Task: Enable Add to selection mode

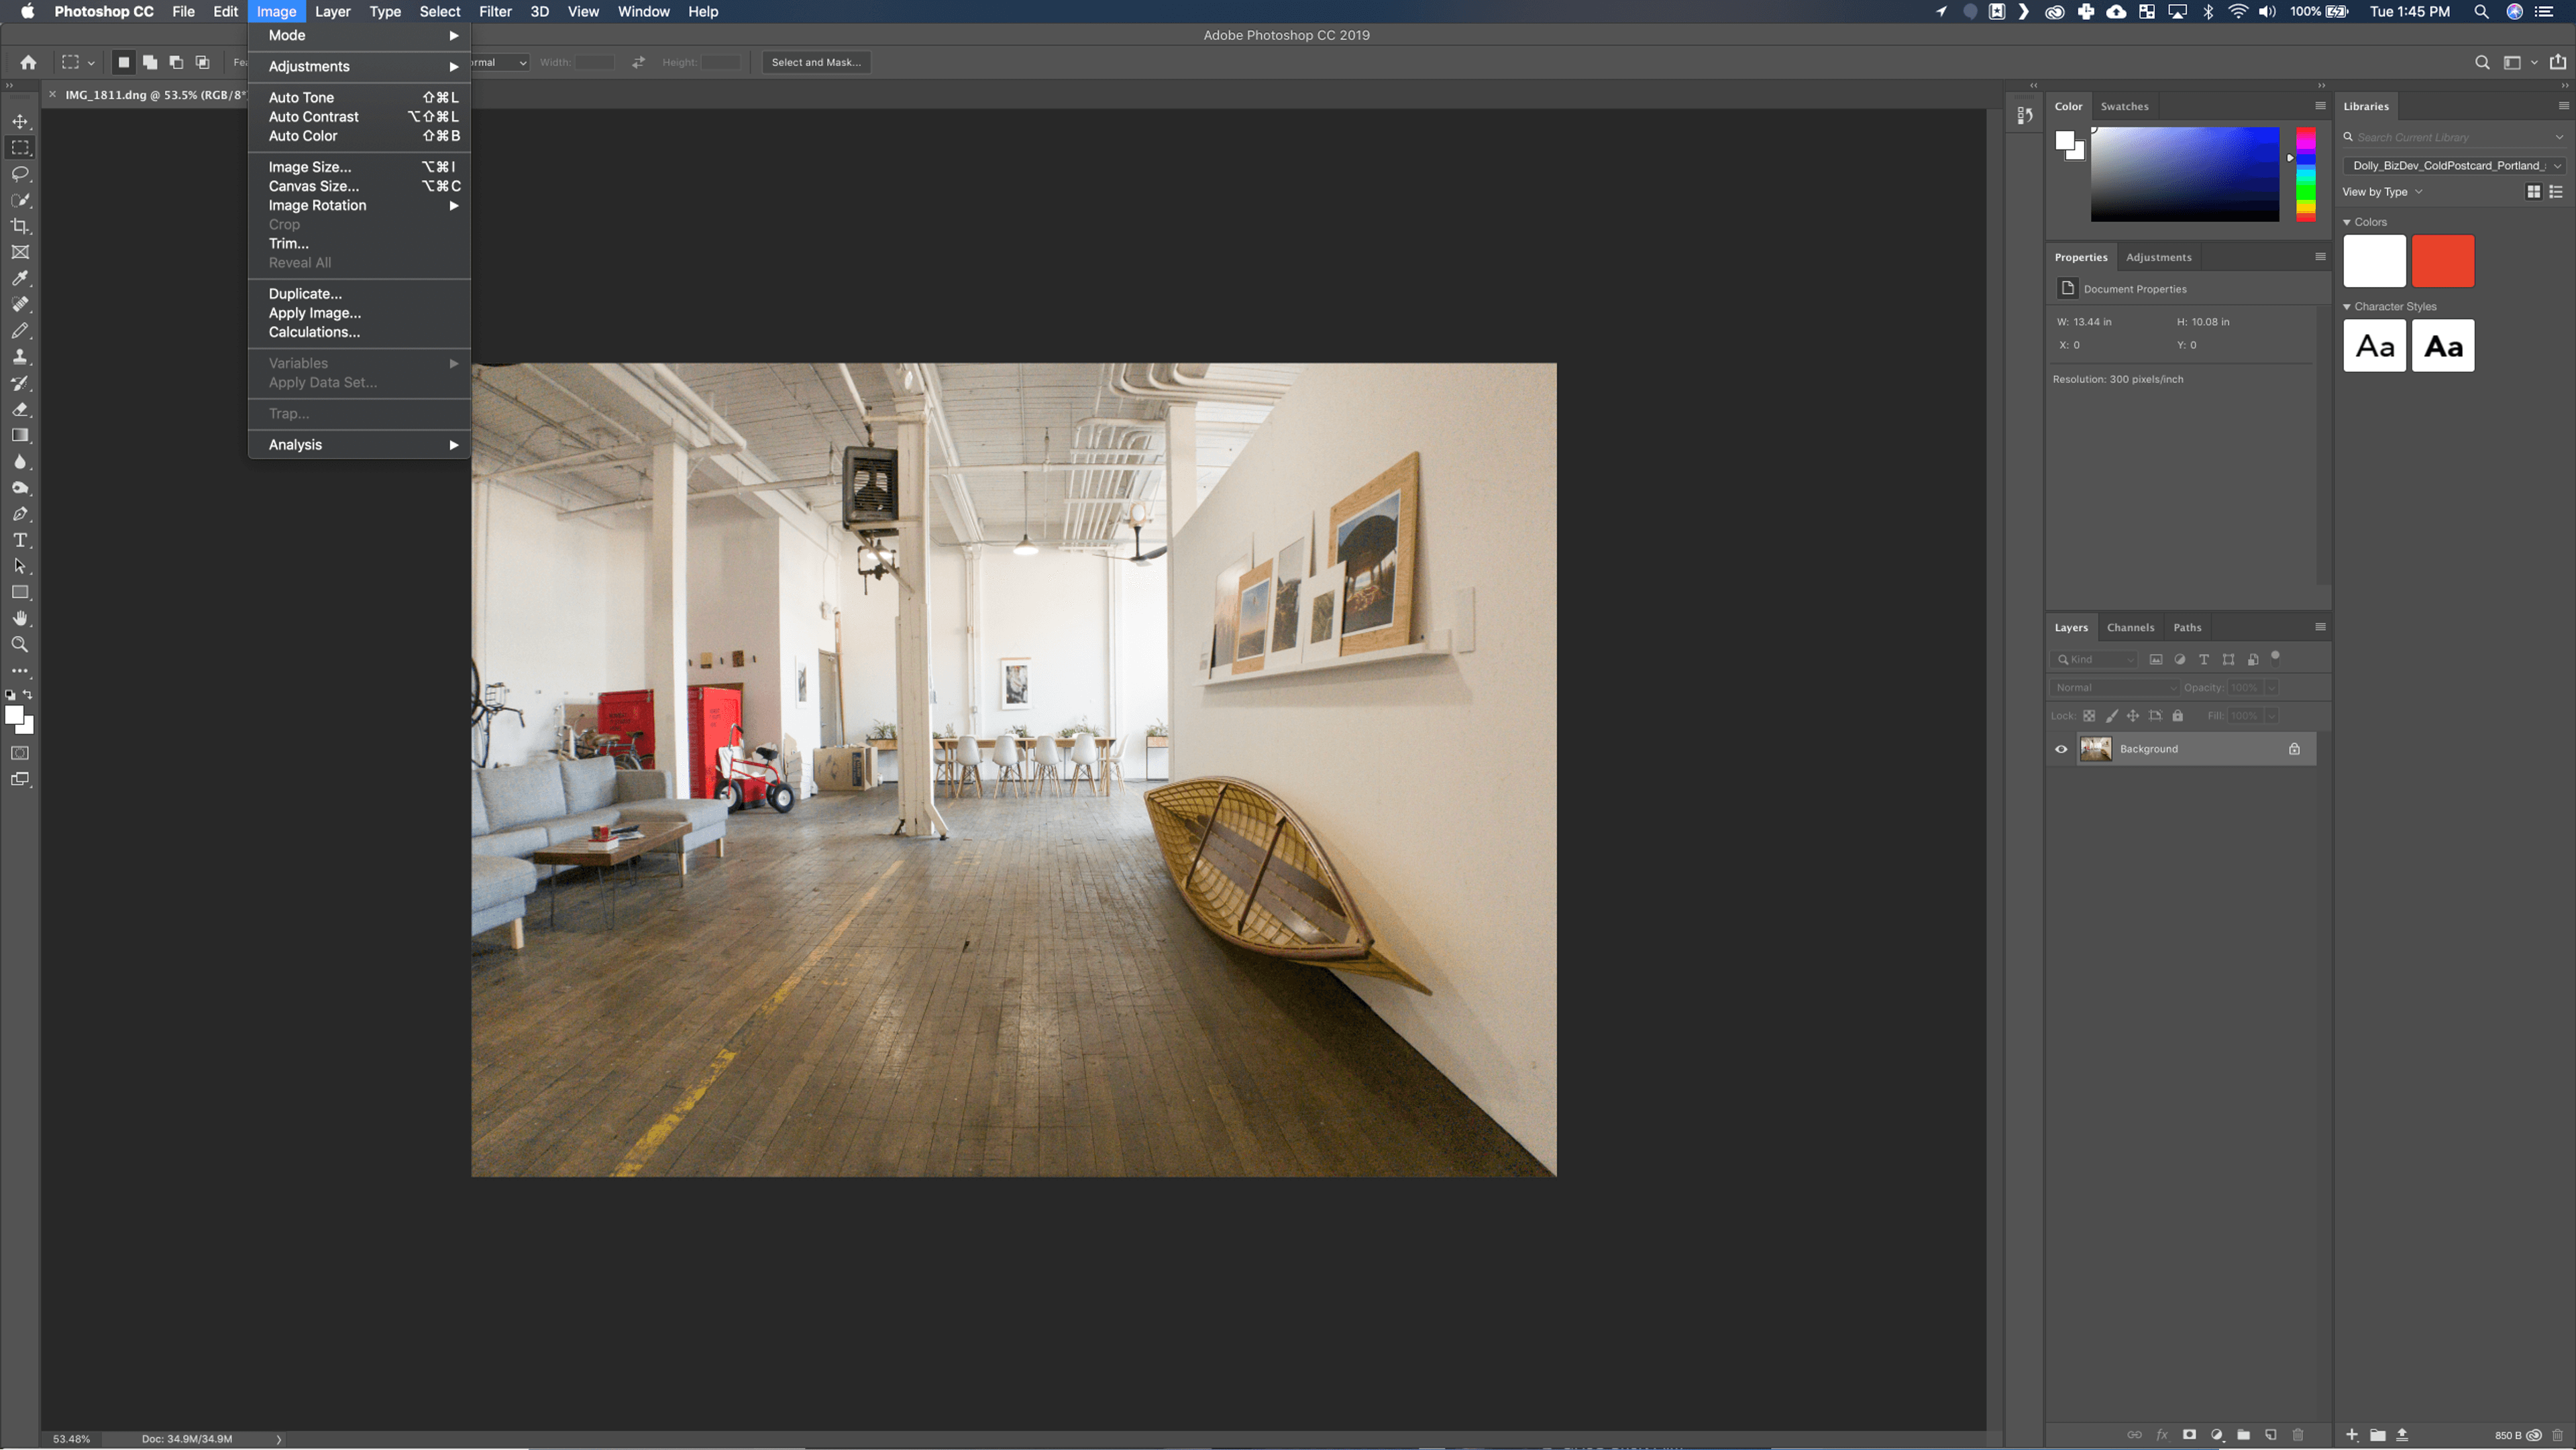Action: tap(150, 62)
